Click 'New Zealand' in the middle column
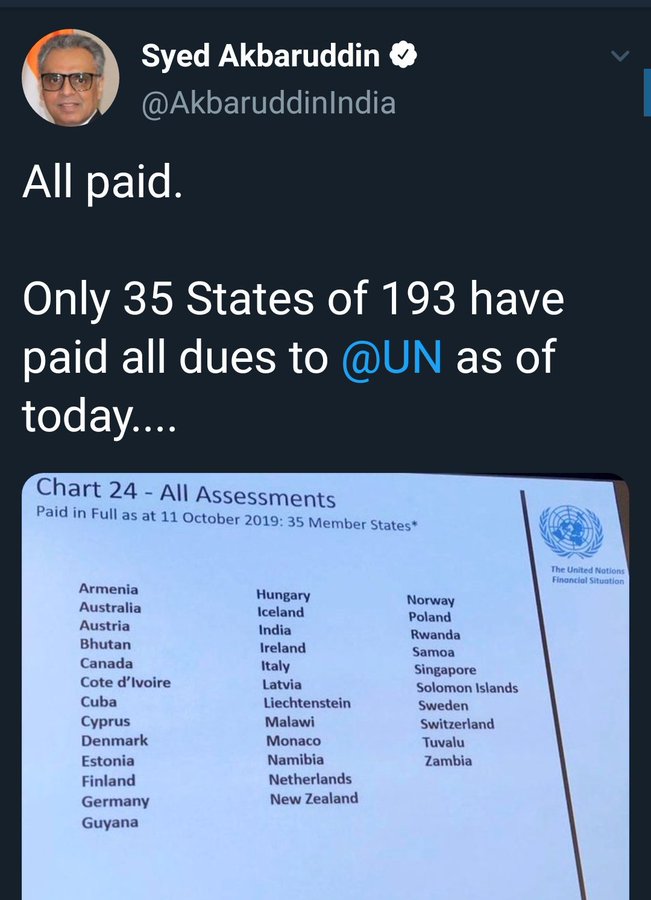 tap(314, 798)
